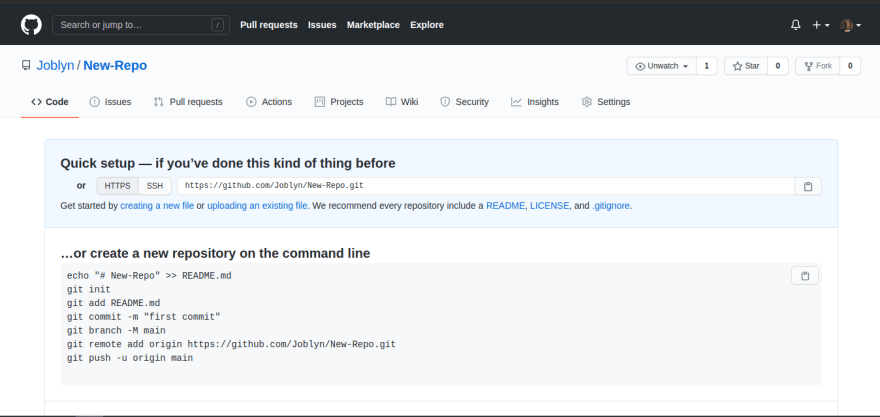This screenshot has height=417, width=880.
Task: Open Issues in the top navigation bar
Action: [x=322, y=25]
